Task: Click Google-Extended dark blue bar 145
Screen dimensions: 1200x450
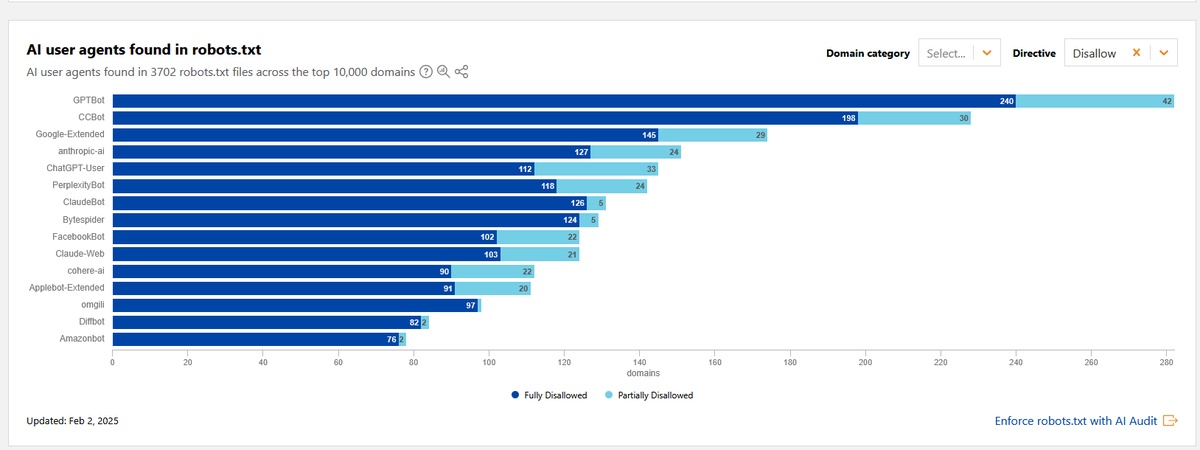Action: (385, 135)
